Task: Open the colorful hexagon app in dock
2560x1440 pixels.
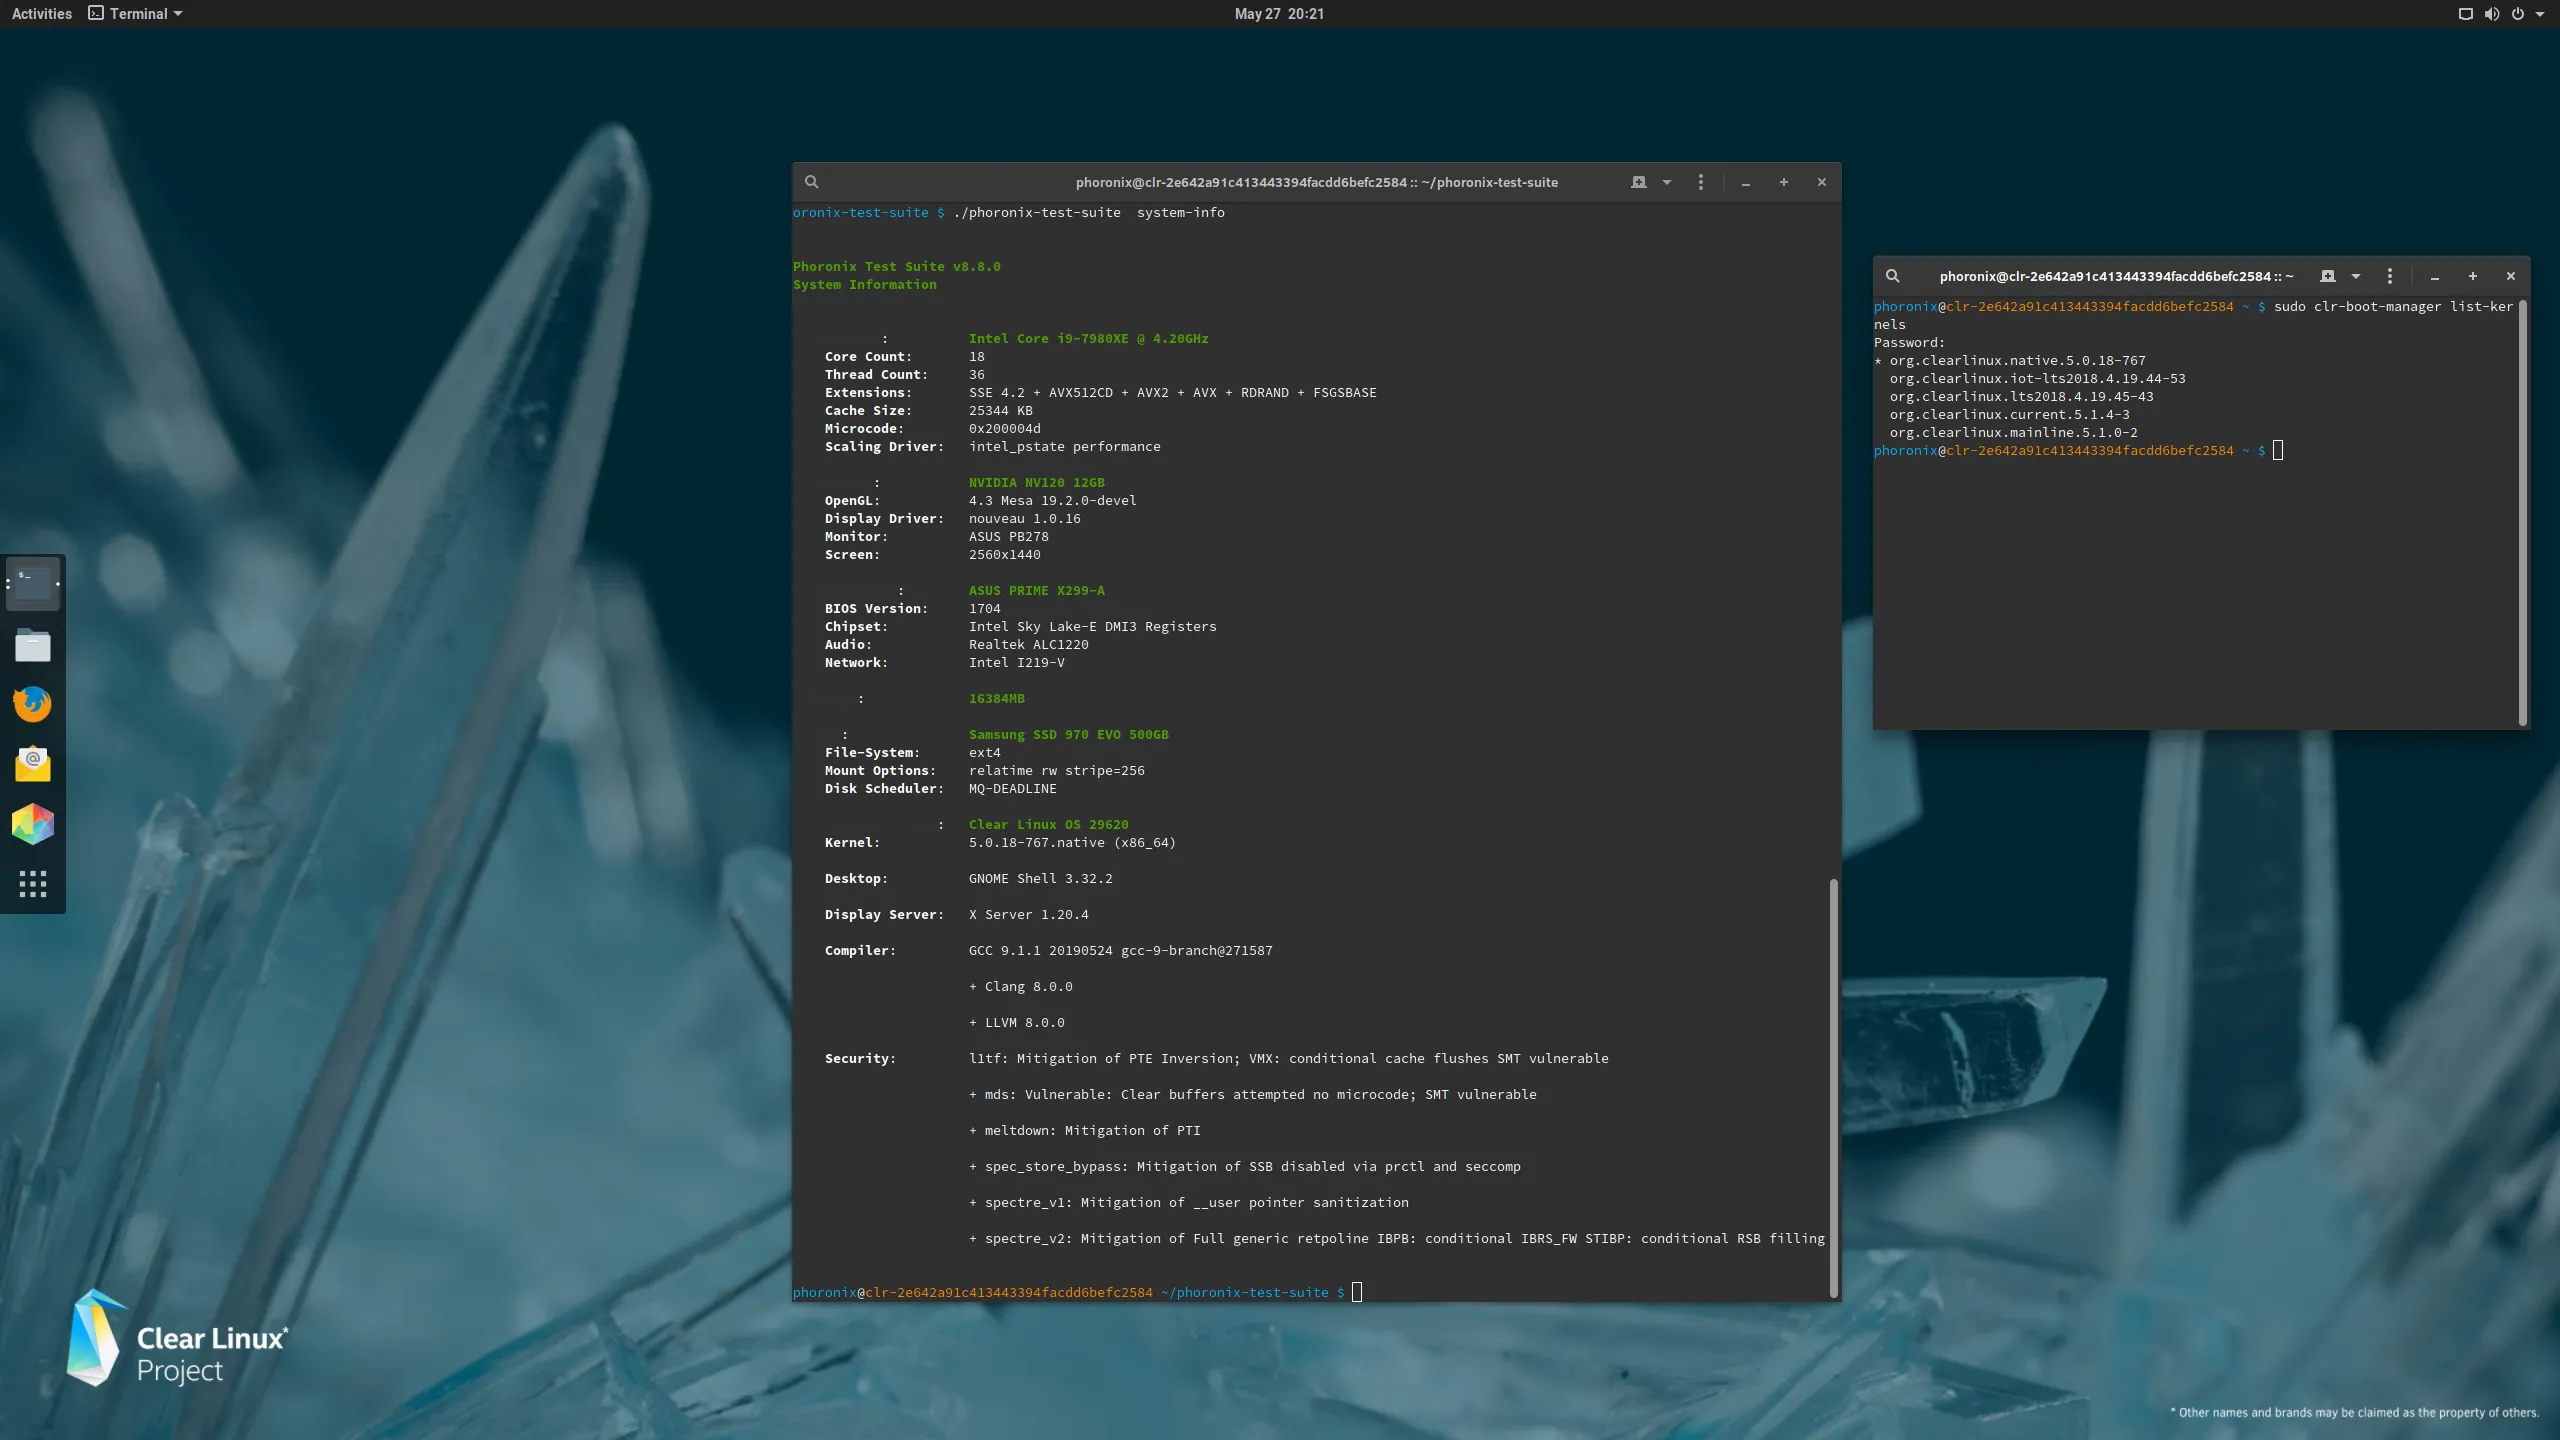Action: 33,824
